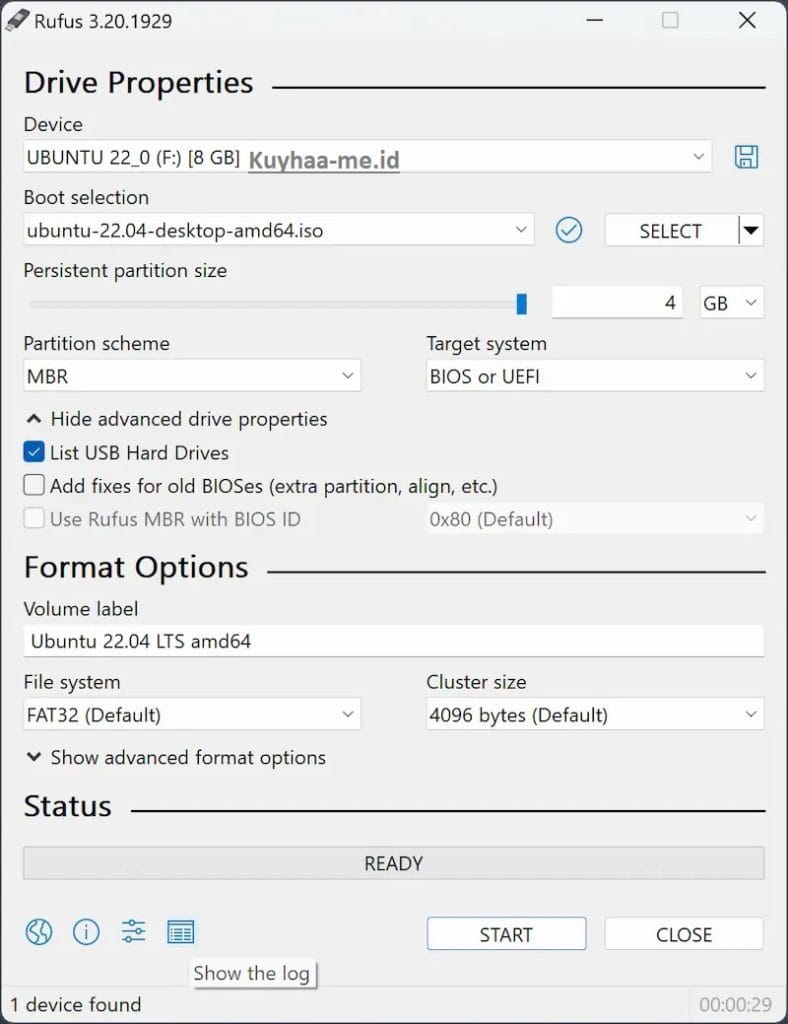Open the File system FAT32 dropdown
The height and width of the screenshot is (1024, 788).
click(x=192, y=715)
